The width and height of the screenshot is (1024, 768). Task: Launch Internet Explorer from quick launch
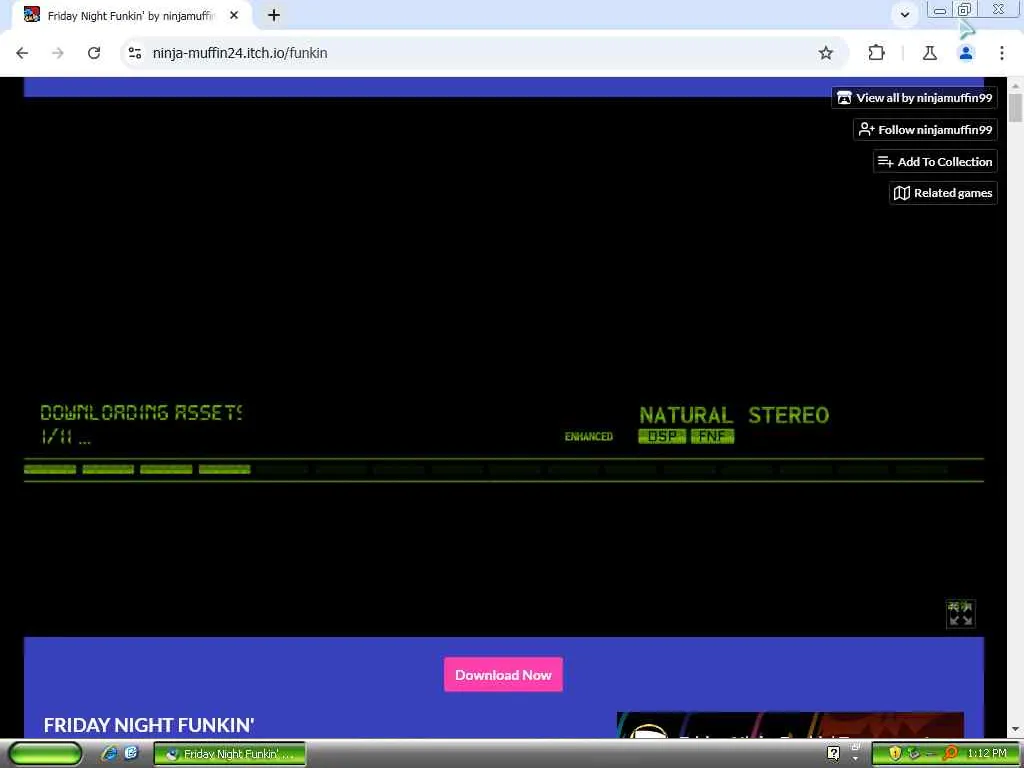pyautogui.click(x=110, y=754)
